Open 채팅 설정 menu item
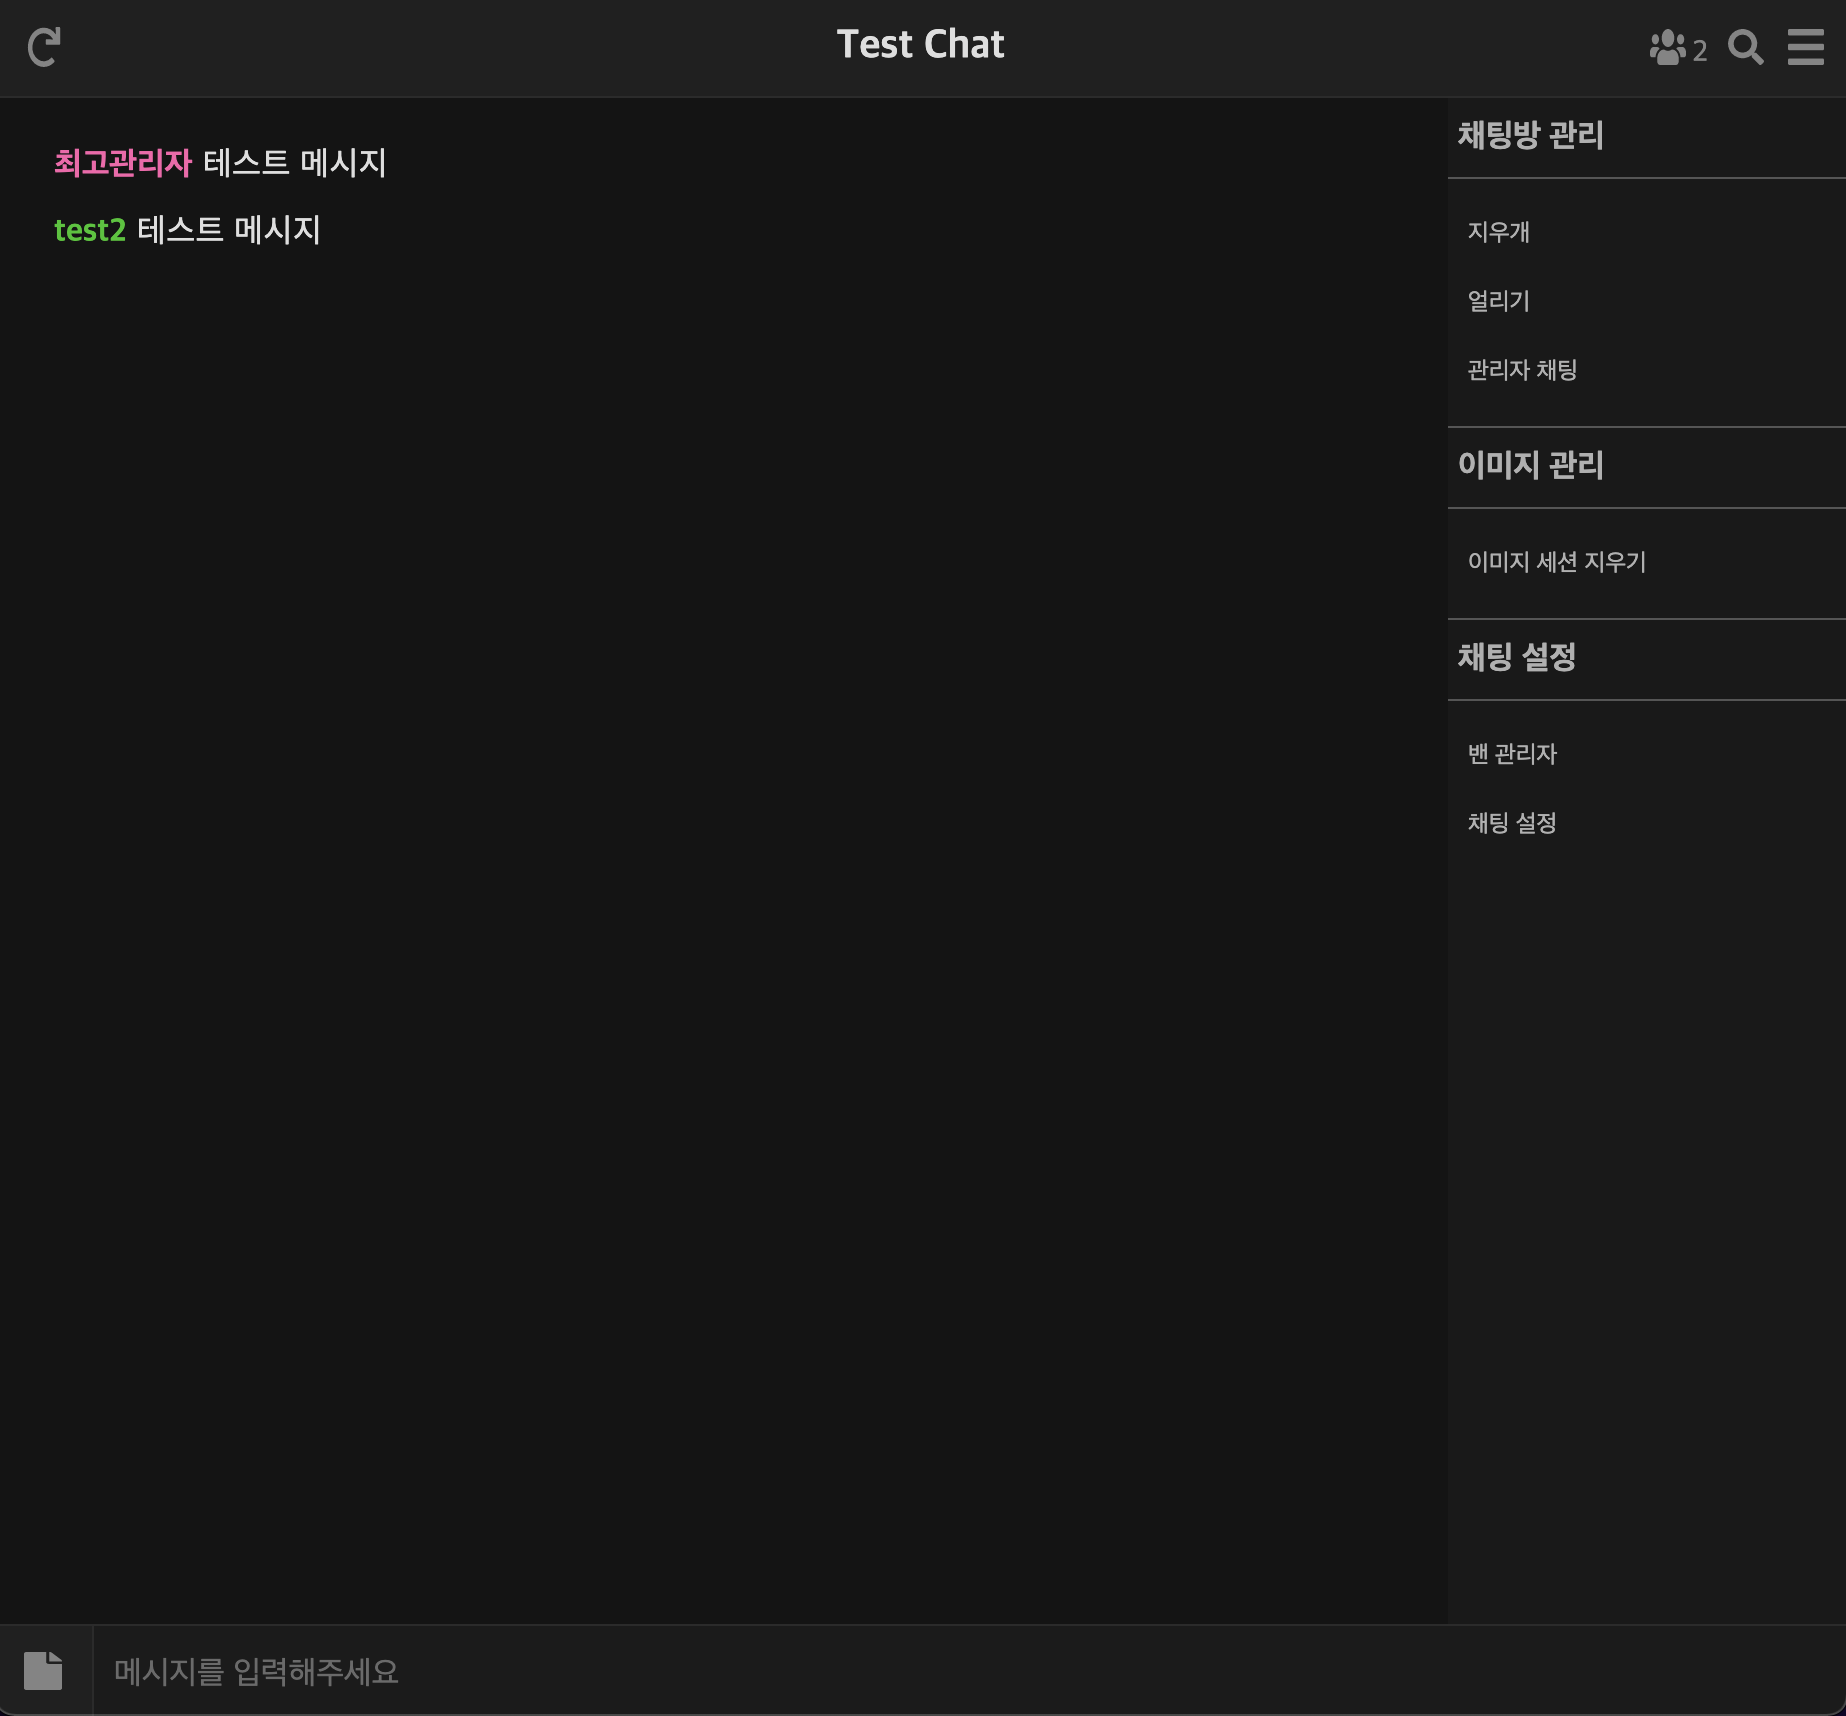 coord(1512,823)
